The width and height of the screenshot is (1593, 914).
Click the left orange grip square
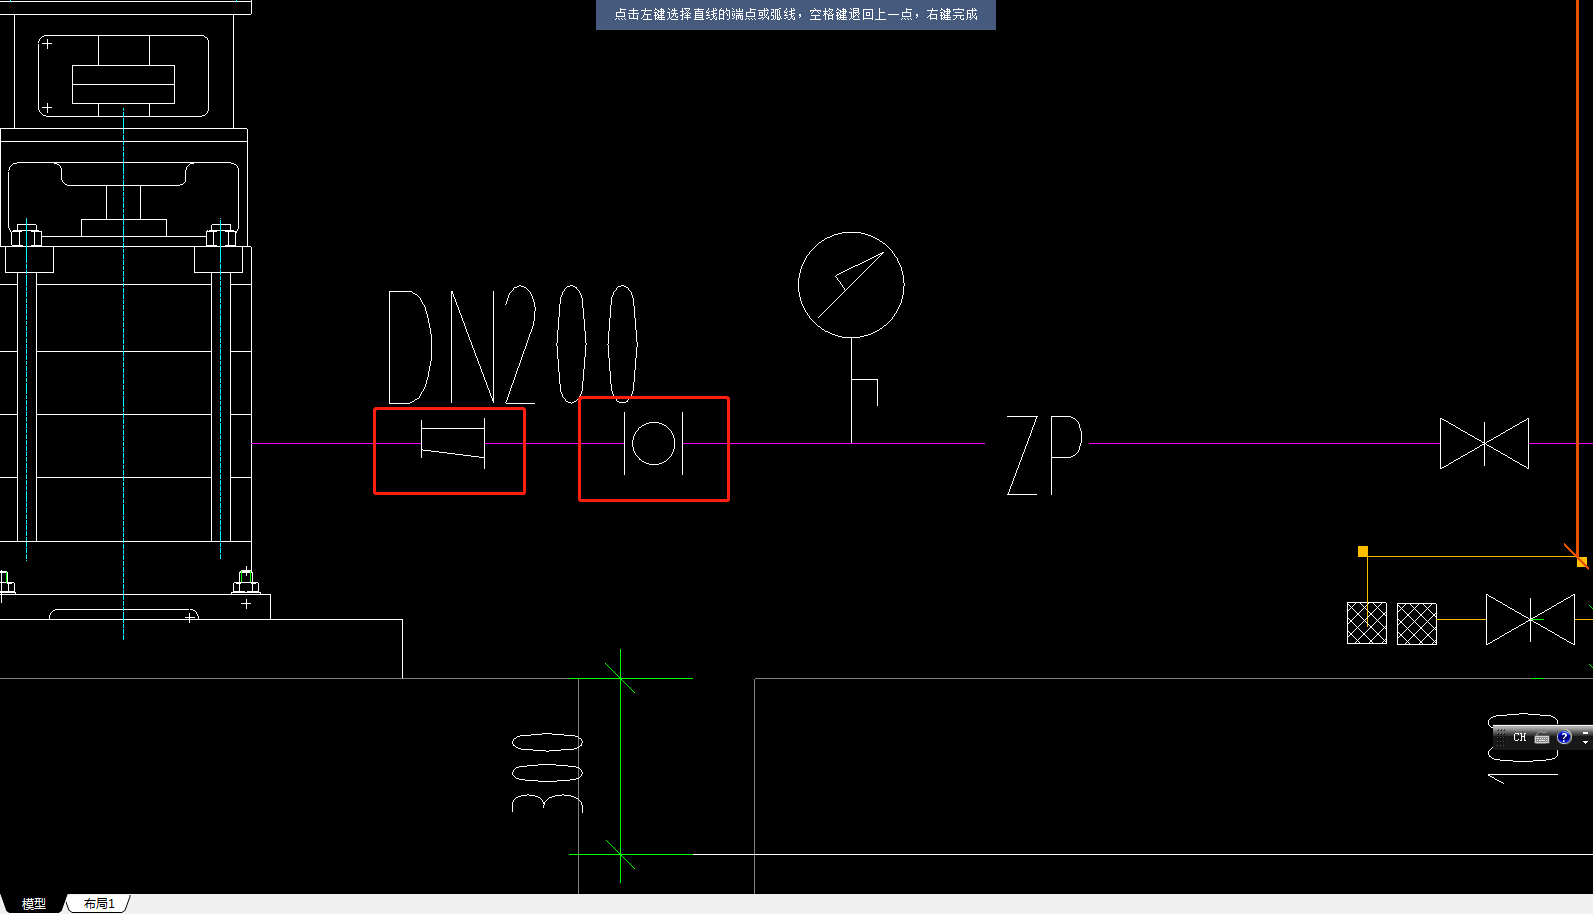(x=1363, y=551)
